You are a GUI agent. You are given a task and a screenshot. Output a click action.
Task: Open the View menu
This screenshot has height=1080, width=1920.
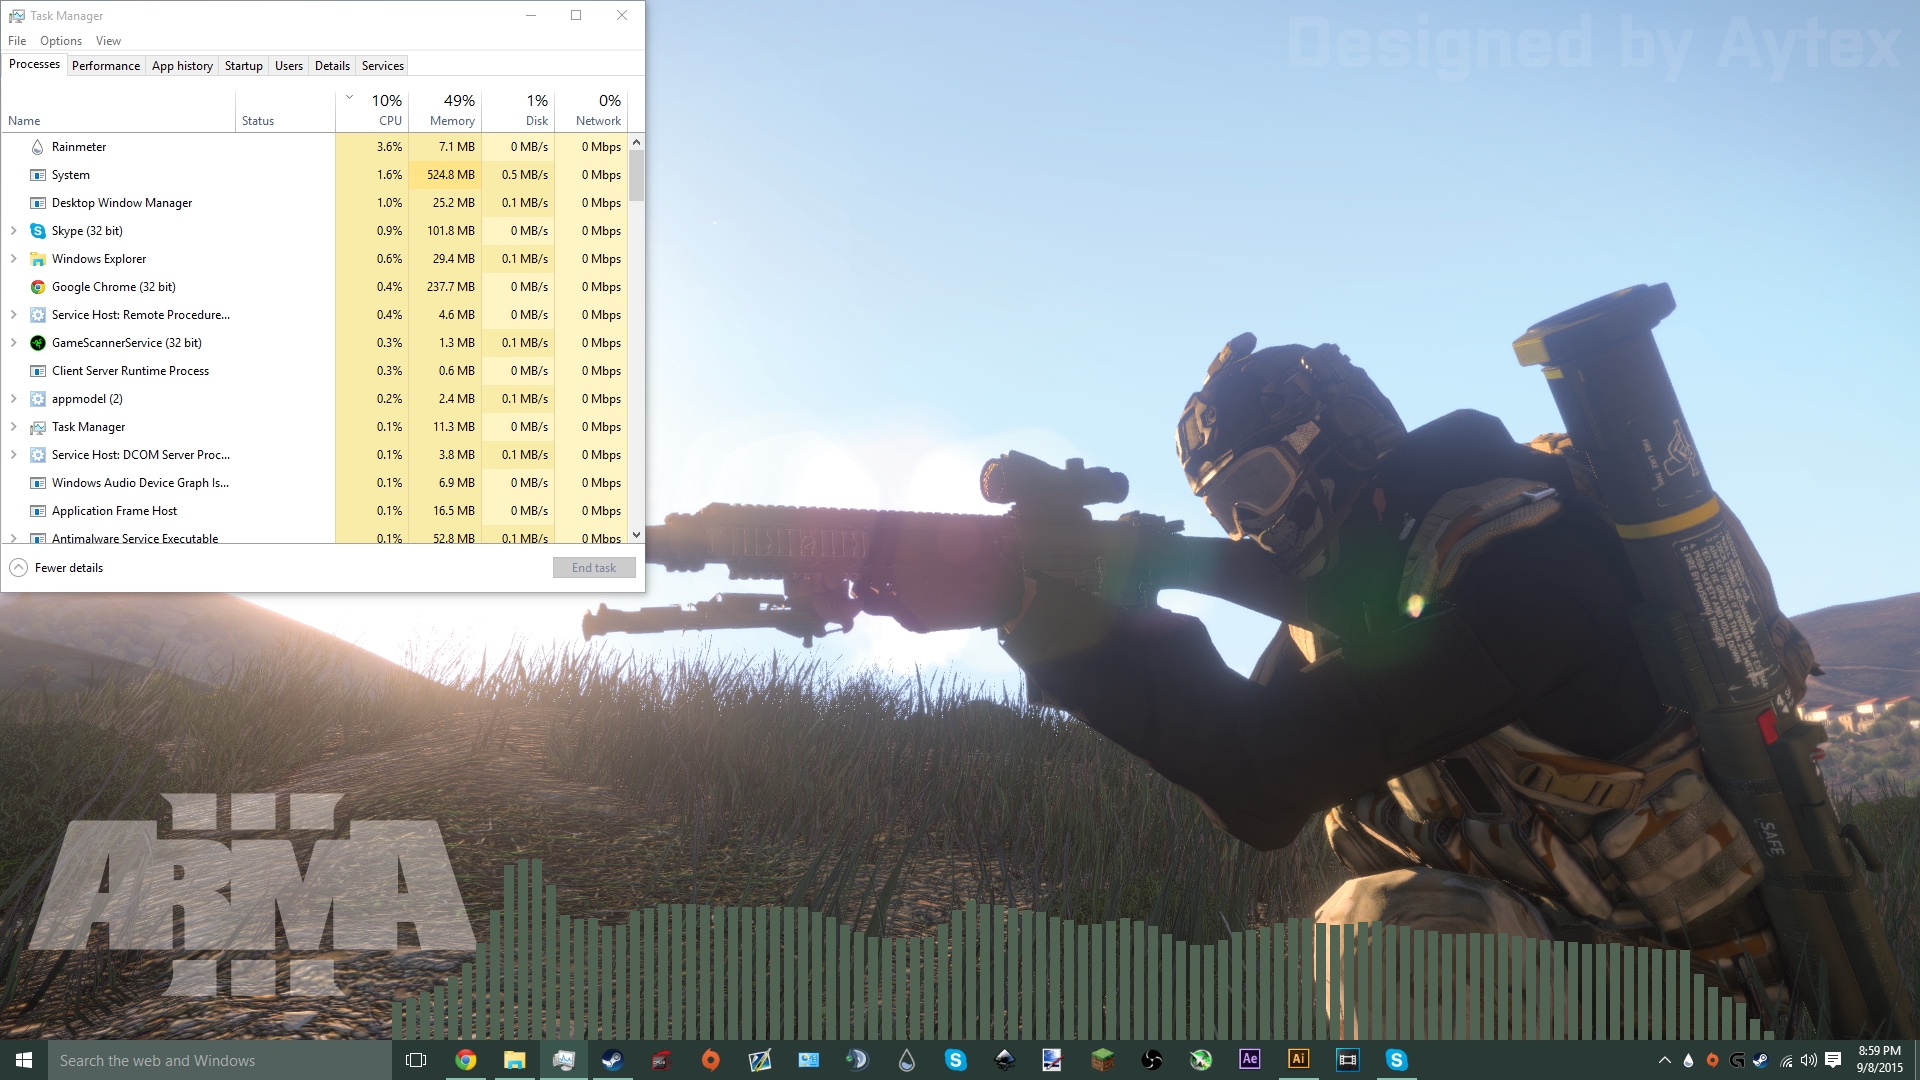coord(108,41)
